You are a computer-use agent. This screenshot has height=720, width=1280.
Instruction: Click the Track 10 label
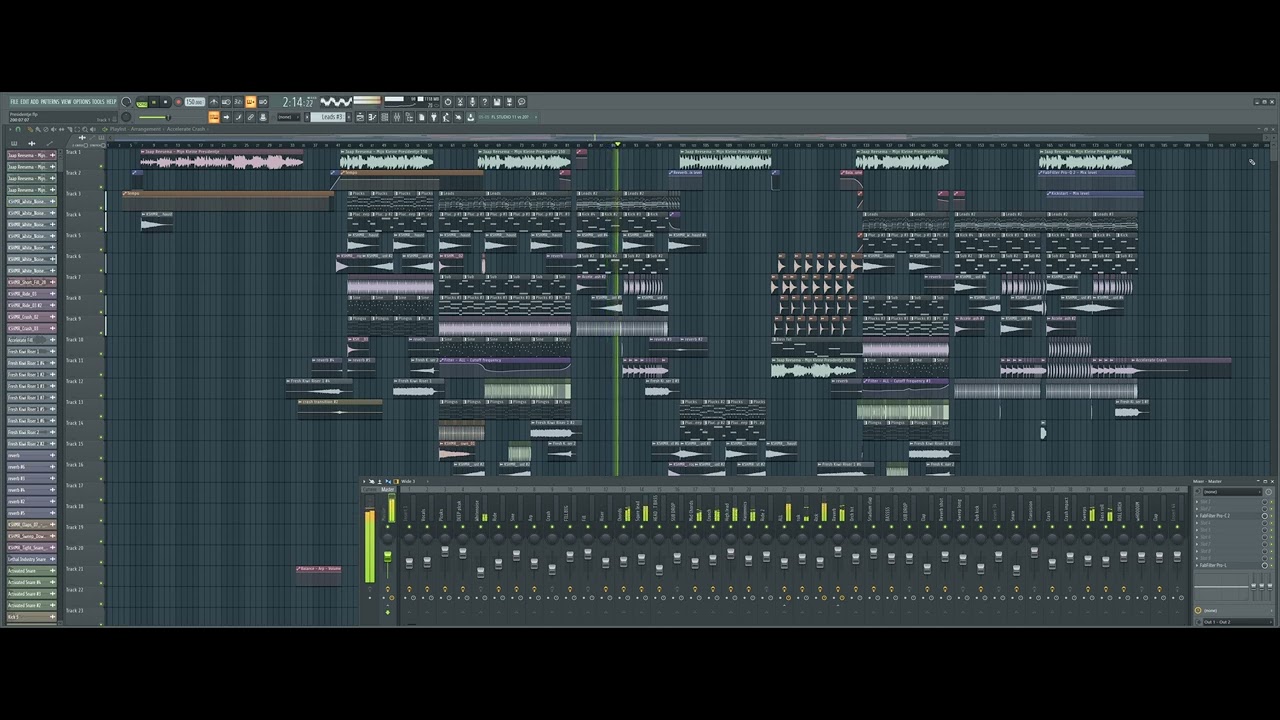(74, 340)
